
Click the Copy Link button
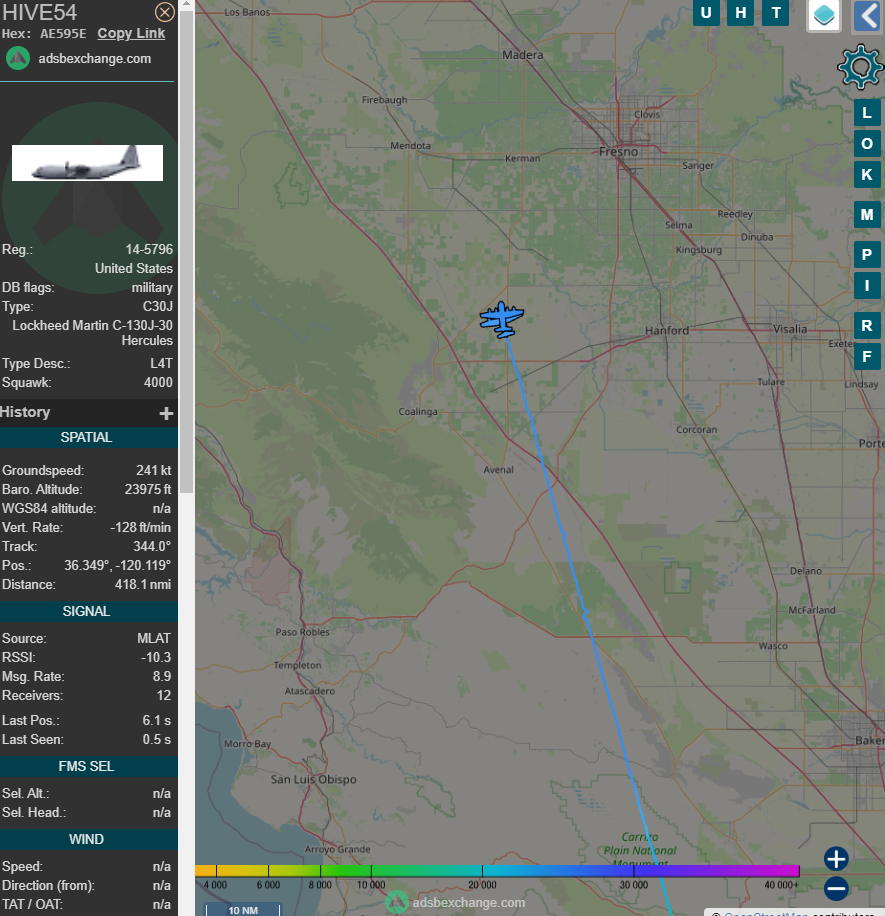(x=131, y=33)
